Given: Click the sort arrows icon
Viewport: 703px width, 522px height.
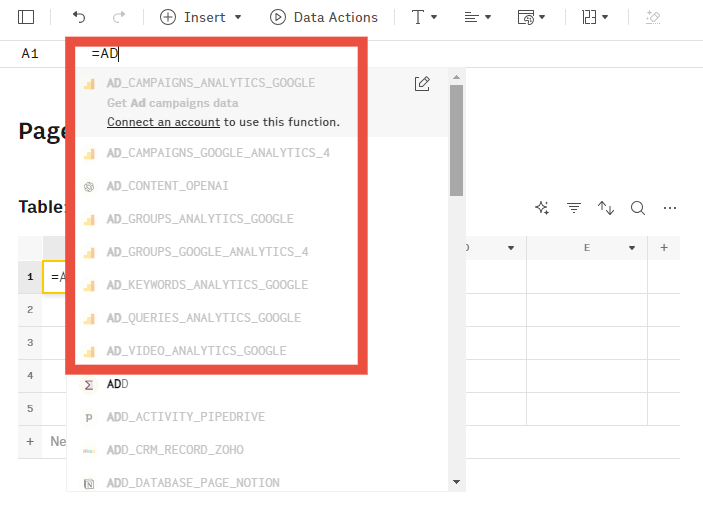Looking at the screenshot, I should pyautogui.click(x=606, y=208).
